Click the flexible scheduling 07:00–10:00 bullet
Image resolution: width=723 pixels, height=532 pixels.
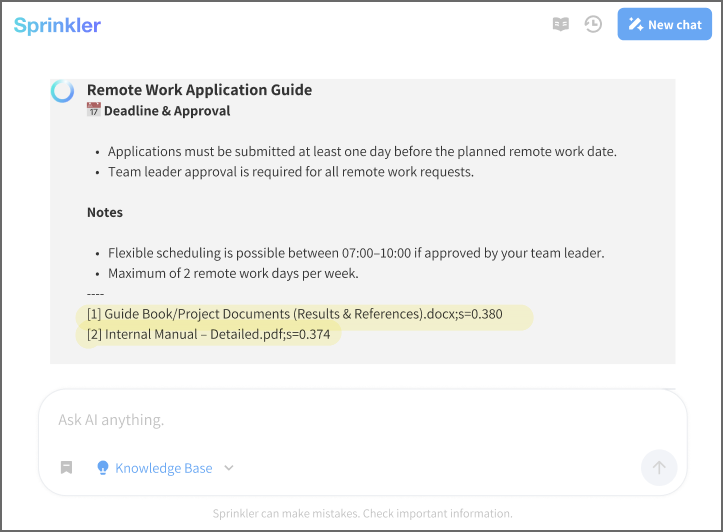[355, 253]
